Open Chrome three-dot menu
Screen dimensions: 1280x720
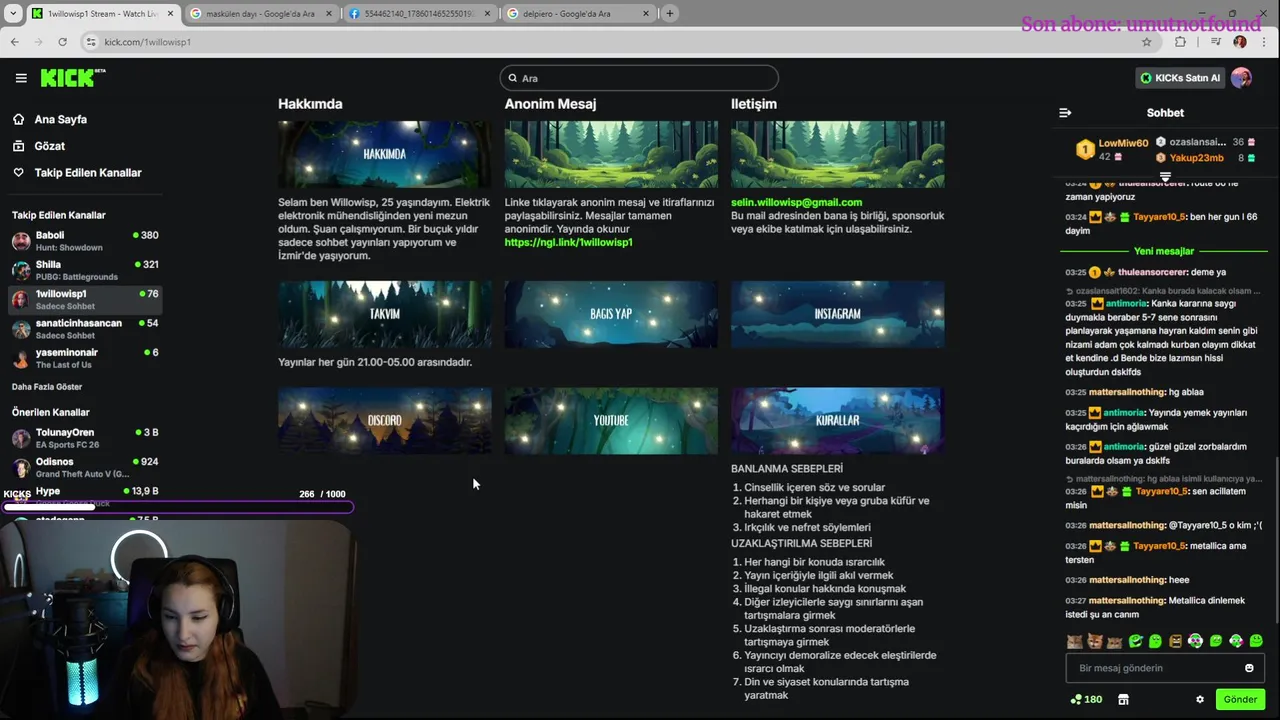pyautogui.click(x=1263, y=42)
